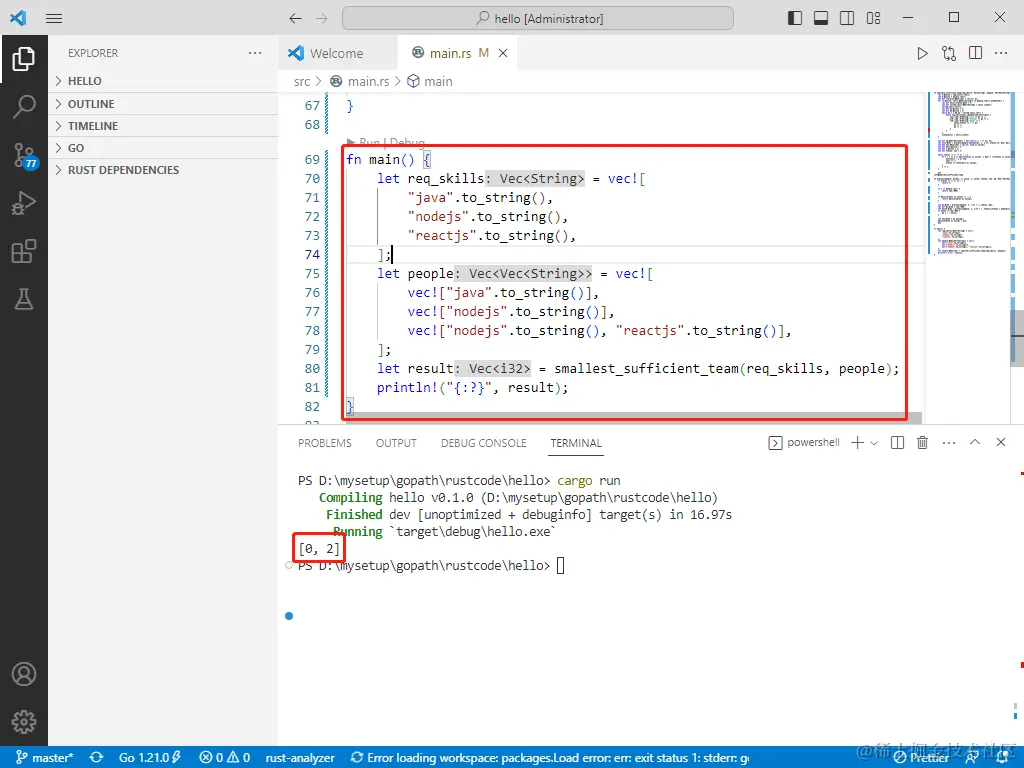Place the cursor on line number 75

(x=312, y=274)
